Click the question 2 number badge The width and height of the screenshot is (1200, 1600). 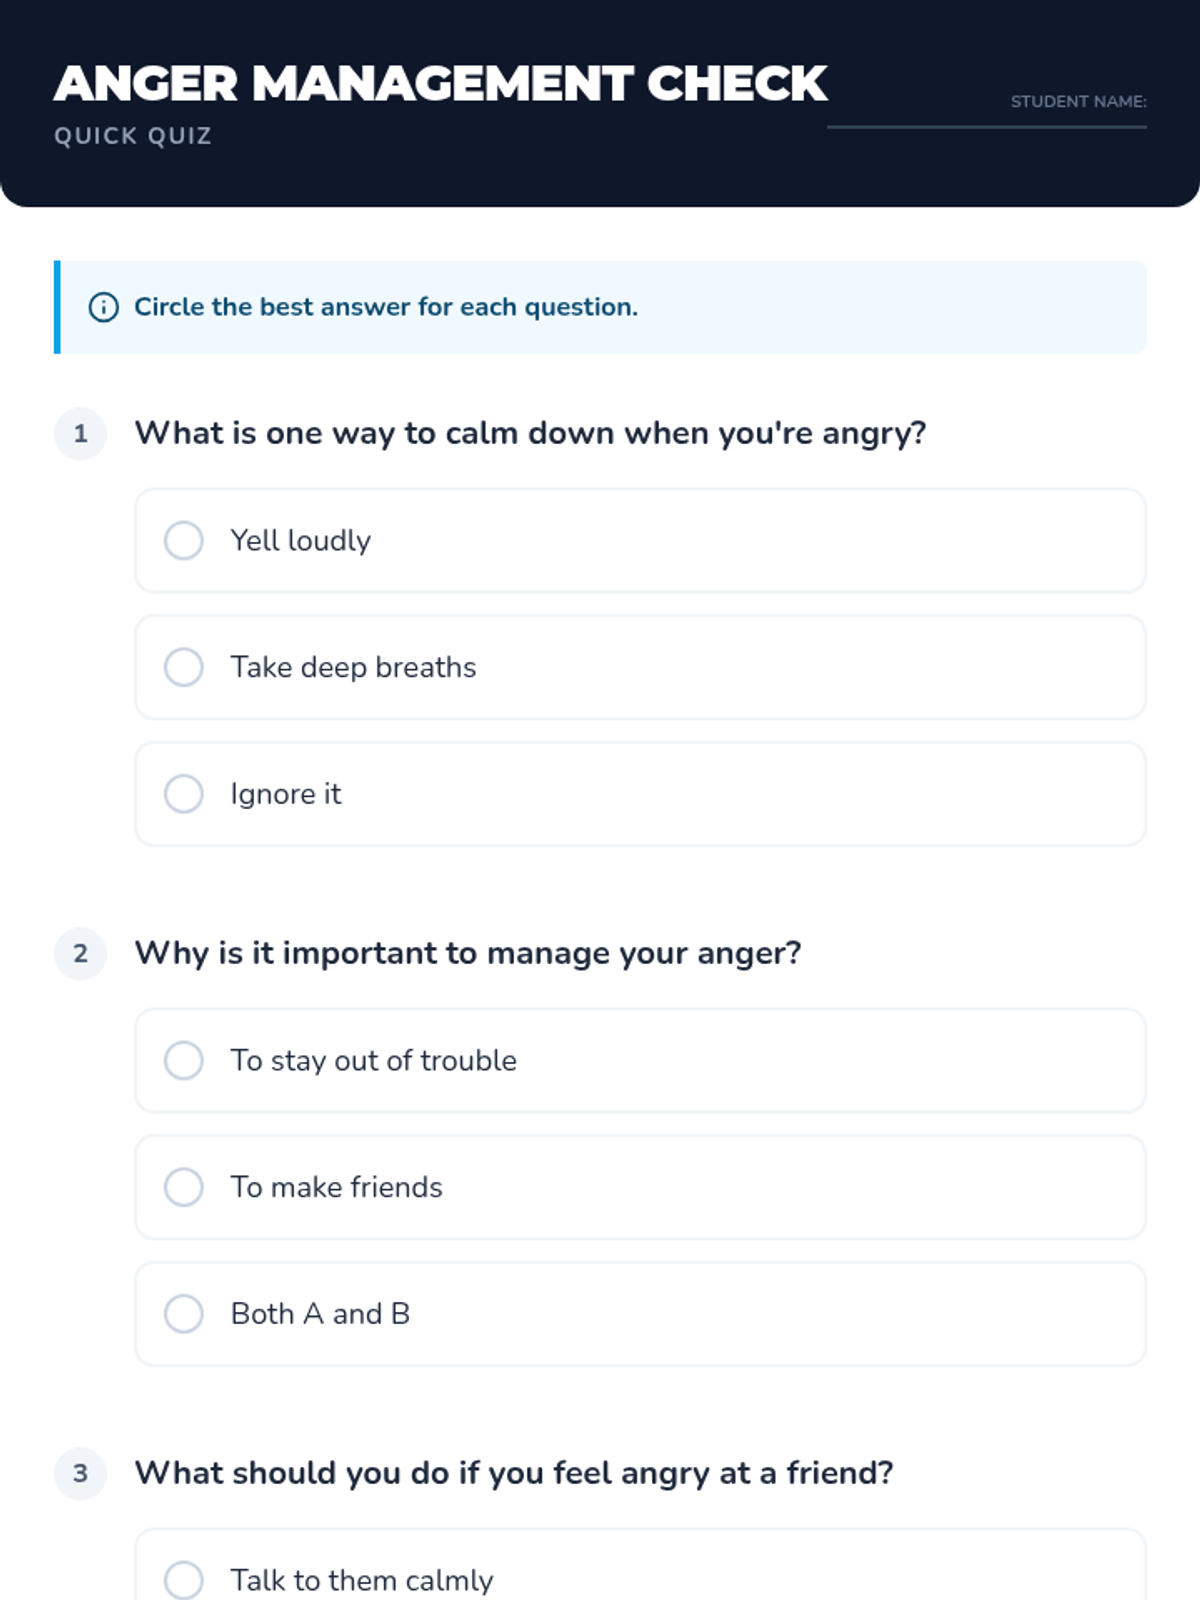(x=81, y=954)
